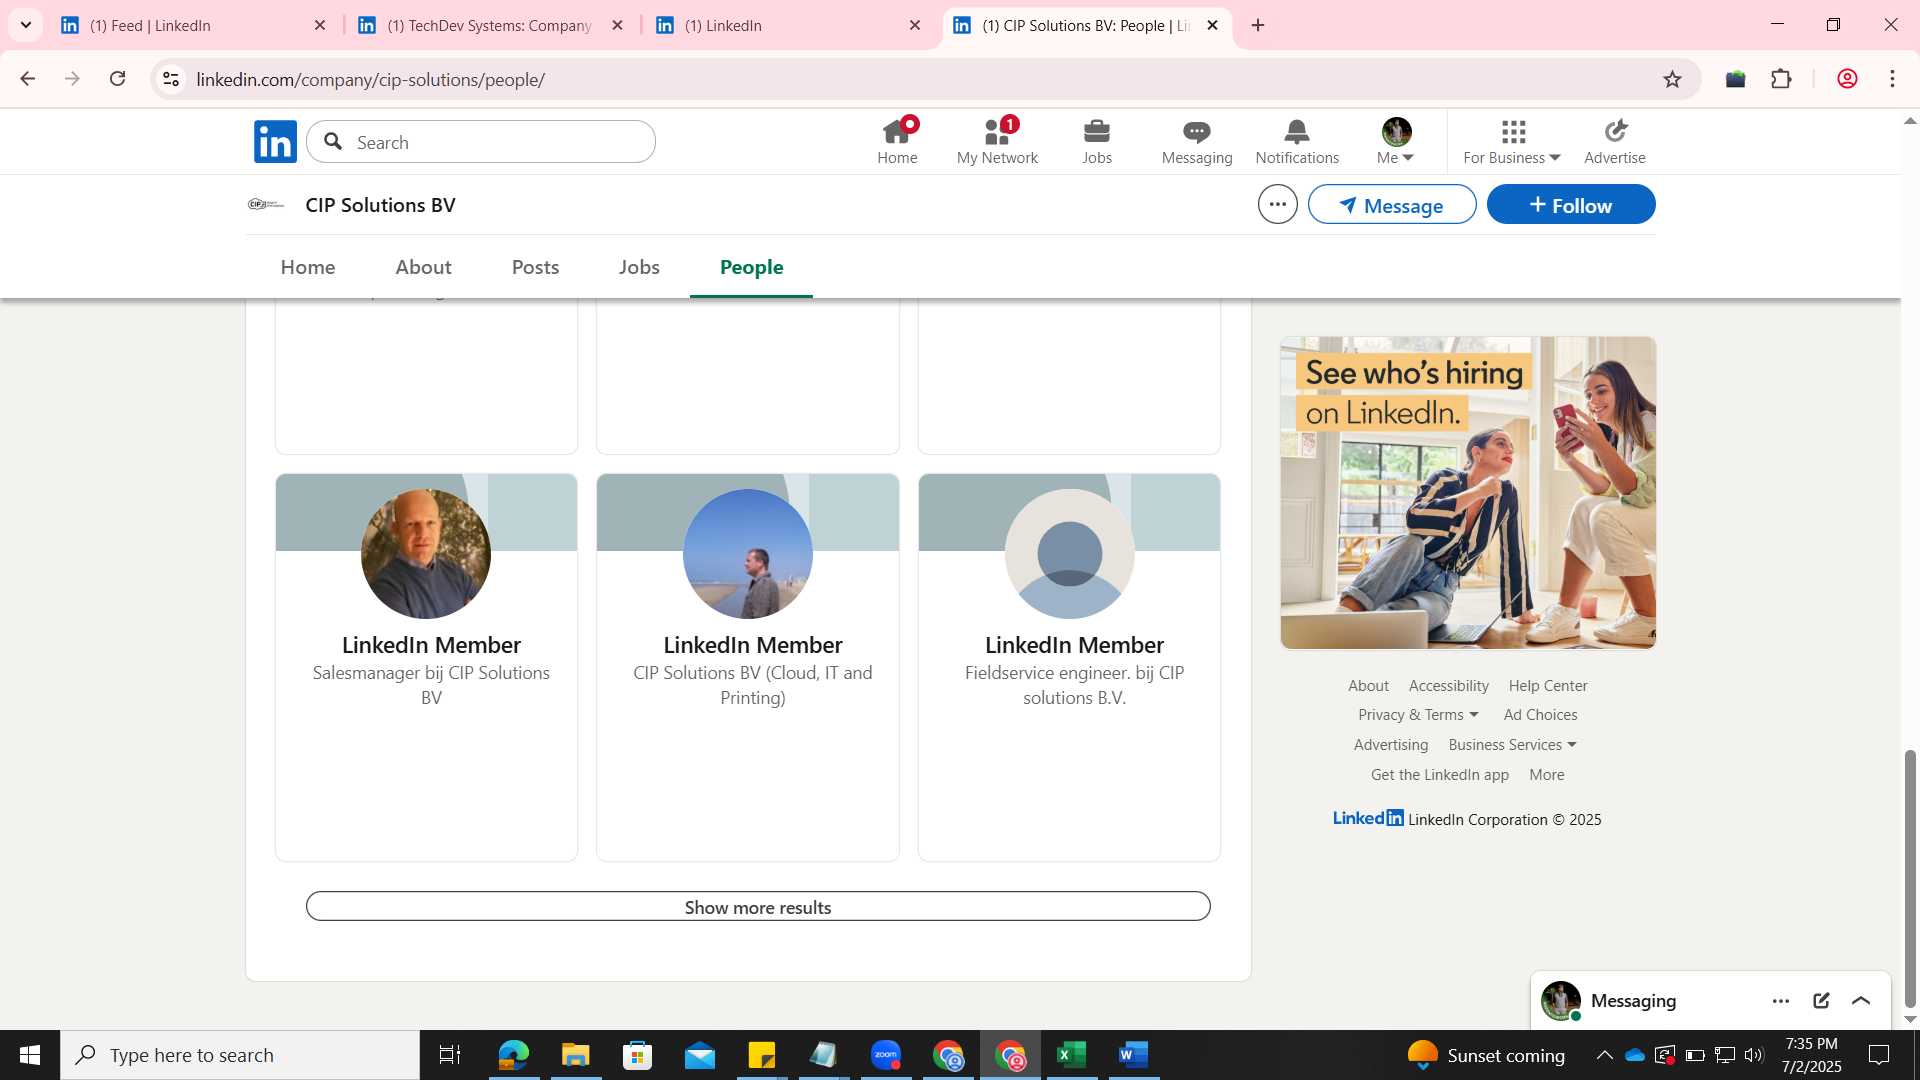Expand Privacy & Terms dropdown
This screenshot has height=1080, width=1920.
click(x=1418, y=715)
